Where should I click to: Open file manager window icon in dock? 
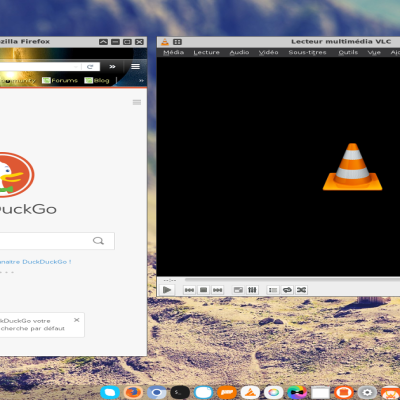pyautogui.click(x=320, y=392)
